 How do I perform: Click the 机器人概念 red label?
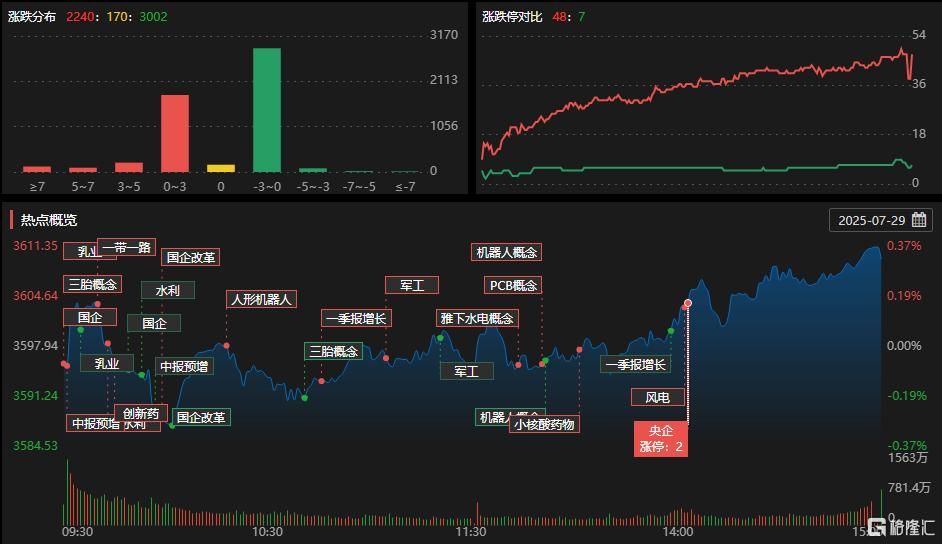(x=506, y=252)
